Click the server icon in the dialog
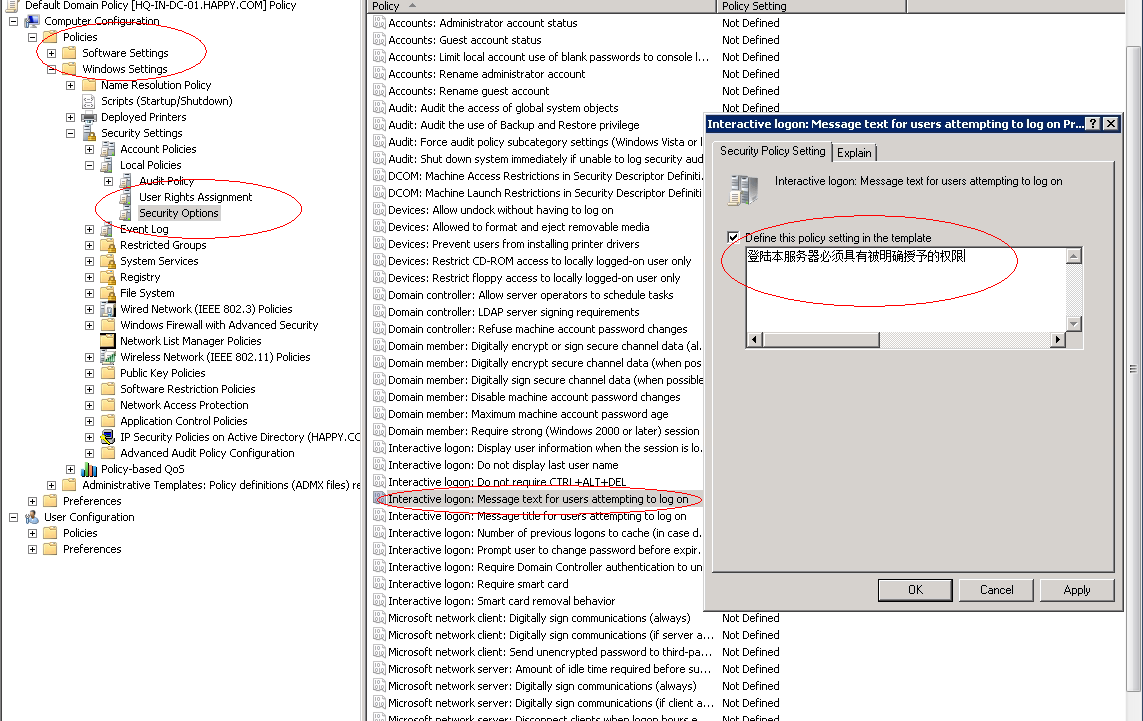This screenshot has height=721, width=1143. click(743, 190)
